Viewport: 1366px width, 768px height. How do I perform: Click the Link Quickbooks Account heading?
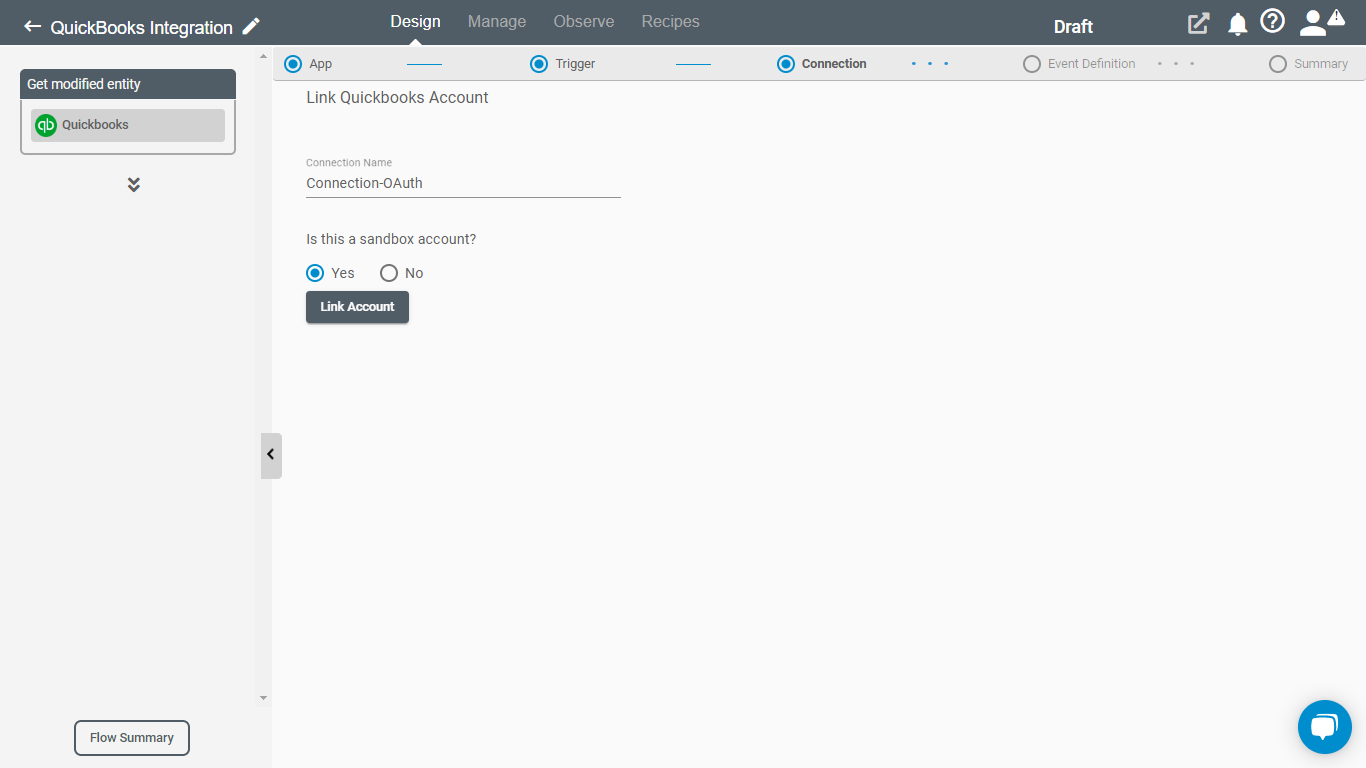(397, 98)
